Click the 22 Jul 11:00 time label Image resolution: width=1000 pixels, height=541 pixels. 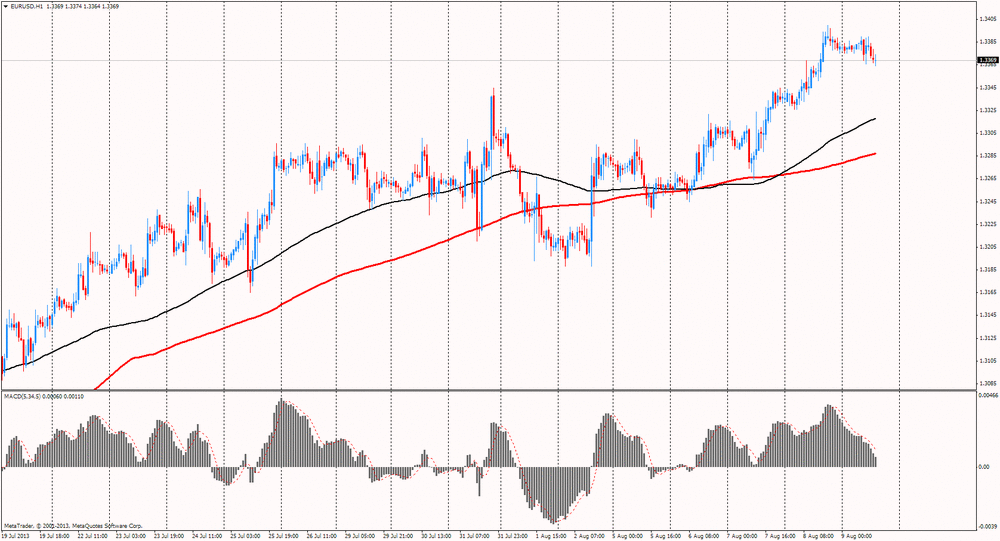(x=93, y=537)
